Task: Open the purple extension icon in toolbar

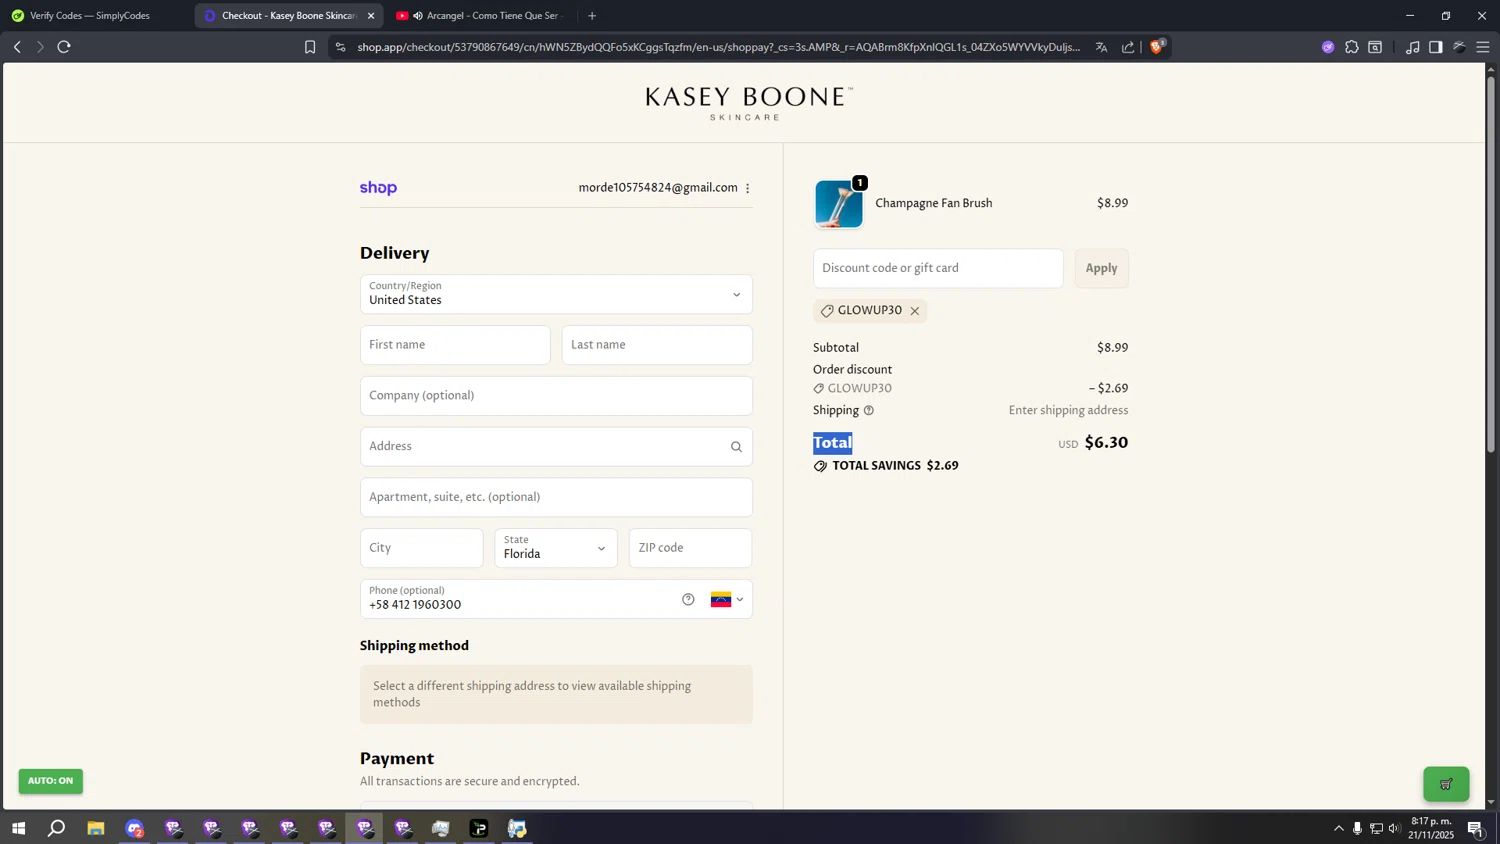Action: [x=1328, y=47]
